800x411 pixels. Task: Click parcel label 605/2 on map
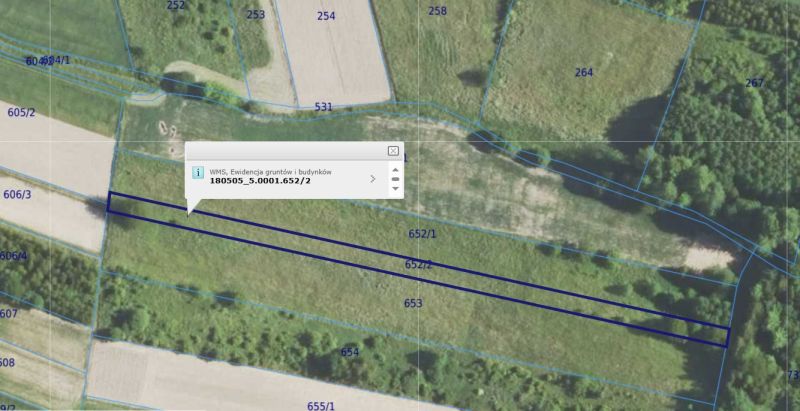click(21, 112)
